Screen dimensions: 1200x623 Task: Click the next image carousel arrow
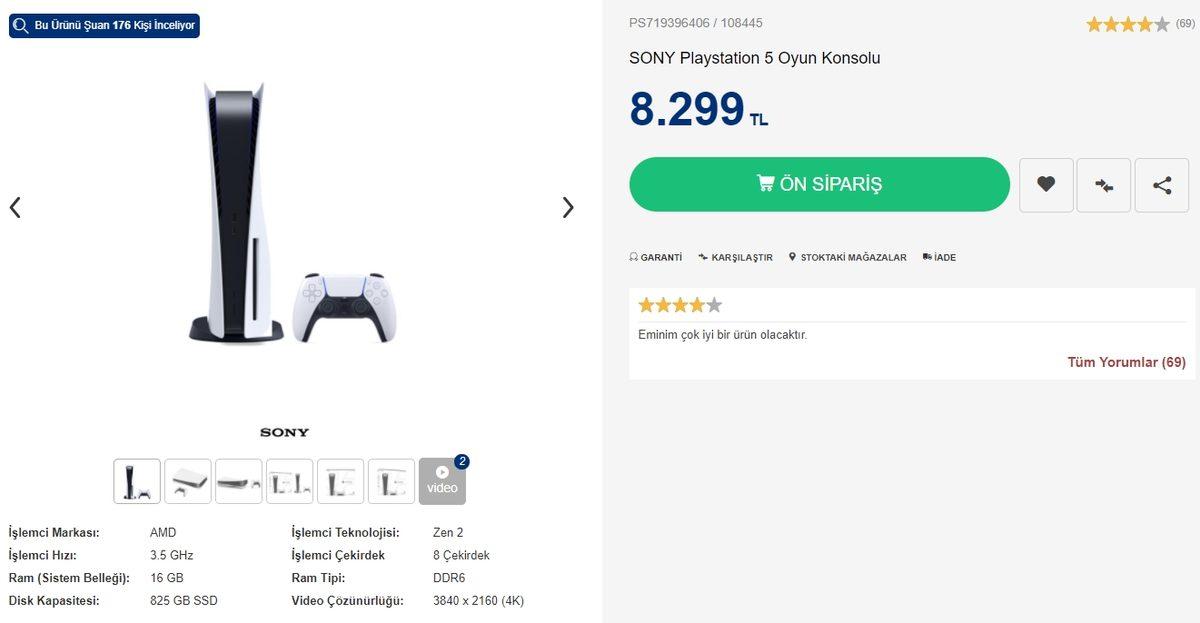tap(568, 207)
